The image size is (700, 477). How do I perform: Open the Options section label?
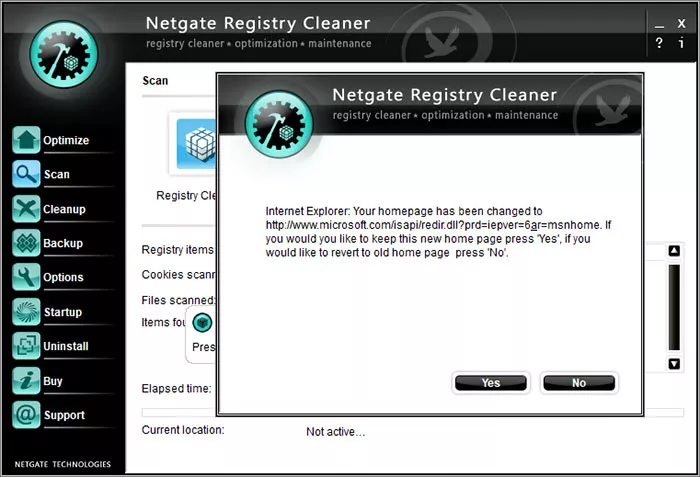point(63,277)
